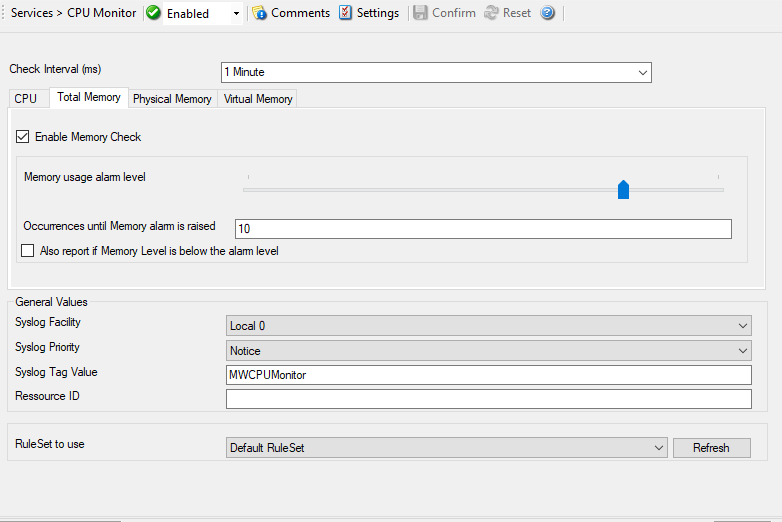Open the Check Interval dropdown

[643, 72]
